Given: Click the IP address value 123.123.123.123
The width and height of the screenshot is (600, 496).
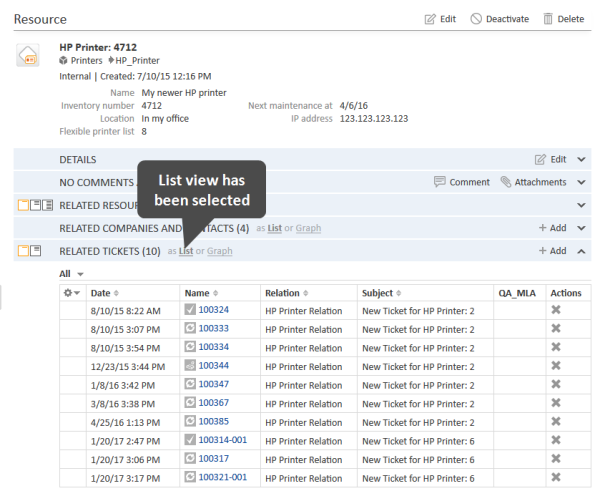Looking at the screenshot, I should (374, 119).
